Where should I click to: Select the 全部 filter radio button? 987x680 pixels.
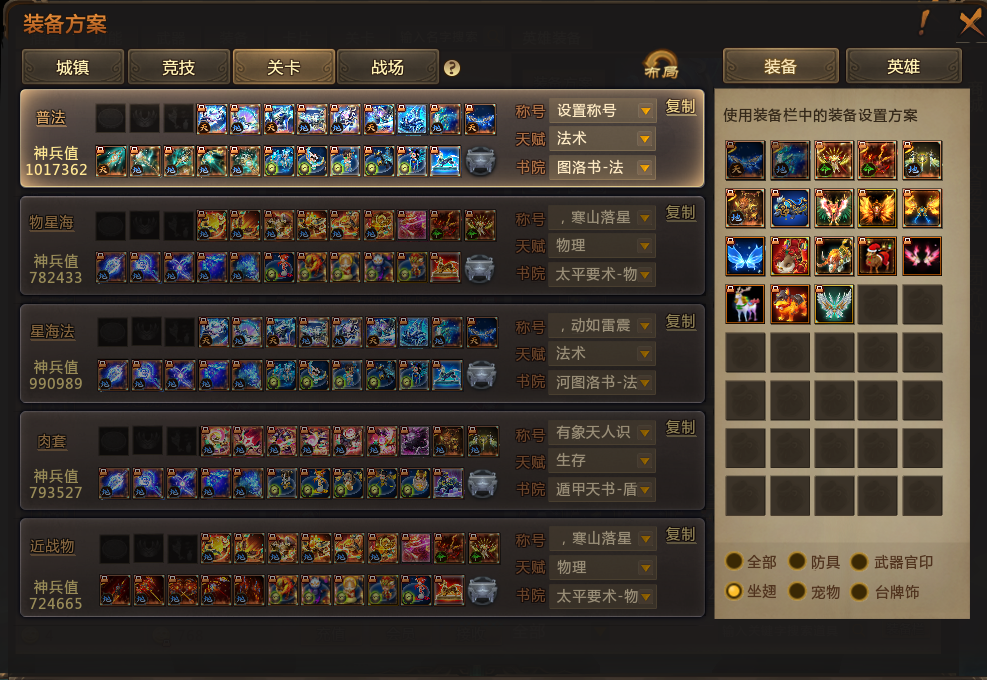[734, 561]
